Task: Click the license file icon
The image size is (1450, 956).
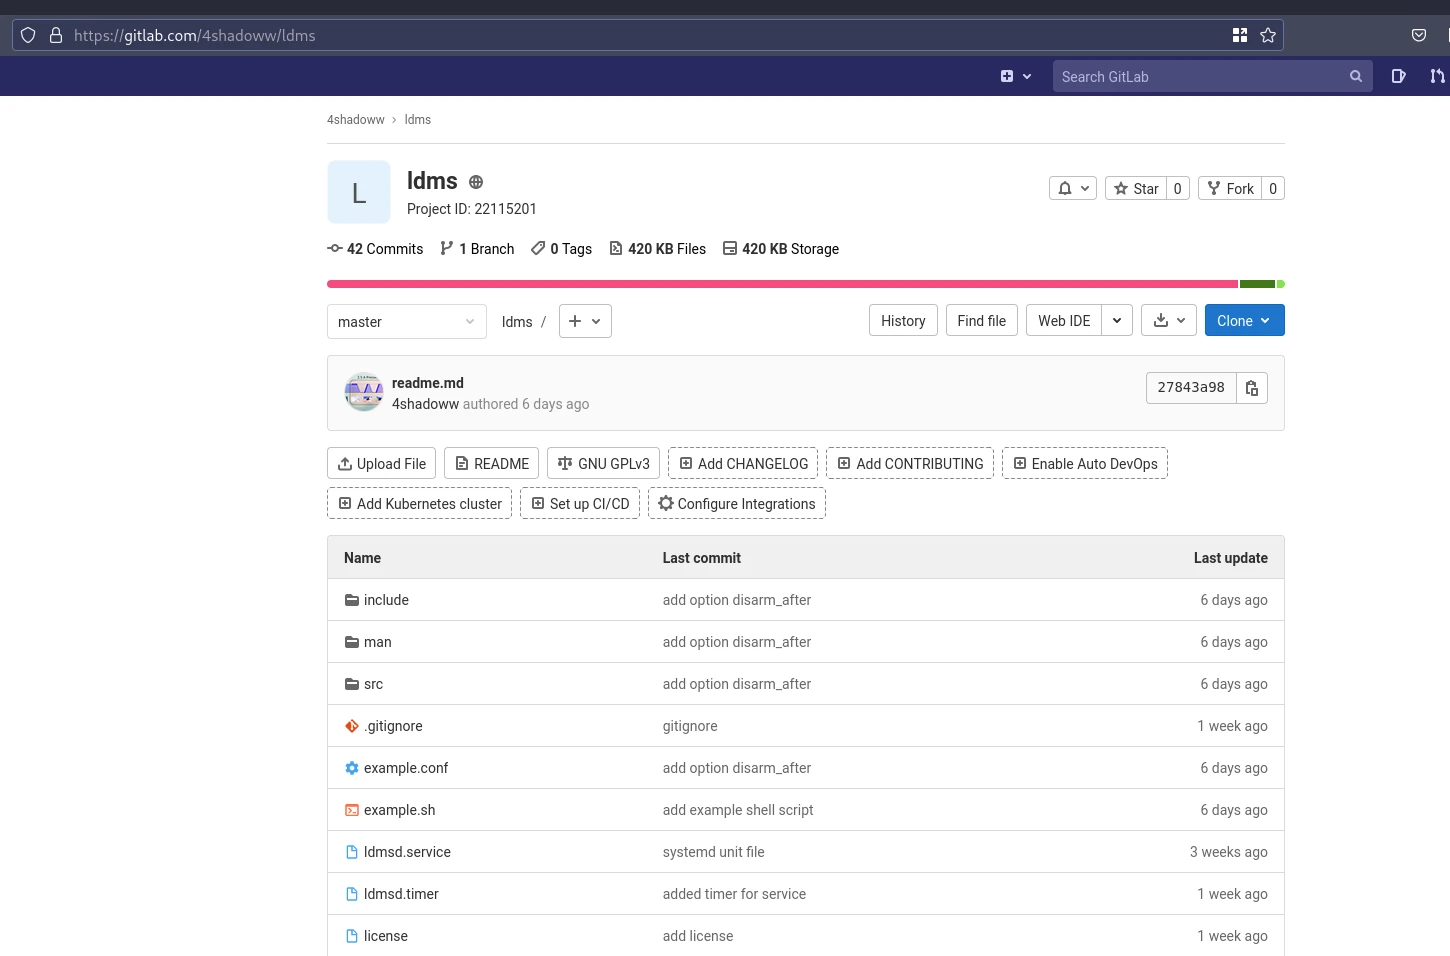Action: [352, 936]
